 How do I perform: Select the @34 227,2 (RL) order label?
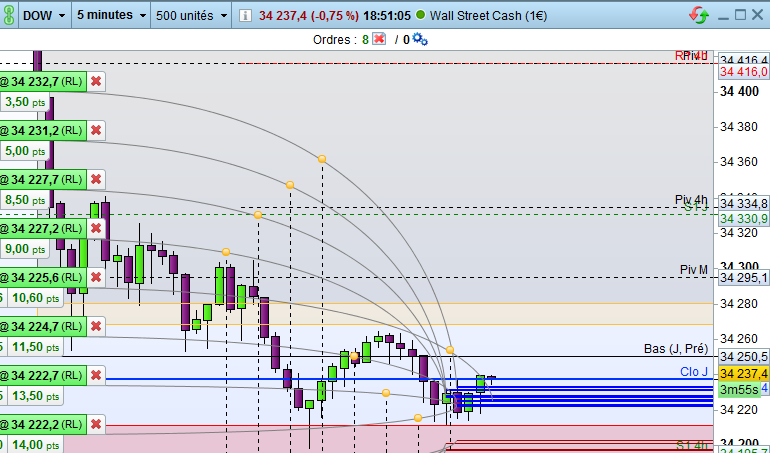[x=43, y=228]
